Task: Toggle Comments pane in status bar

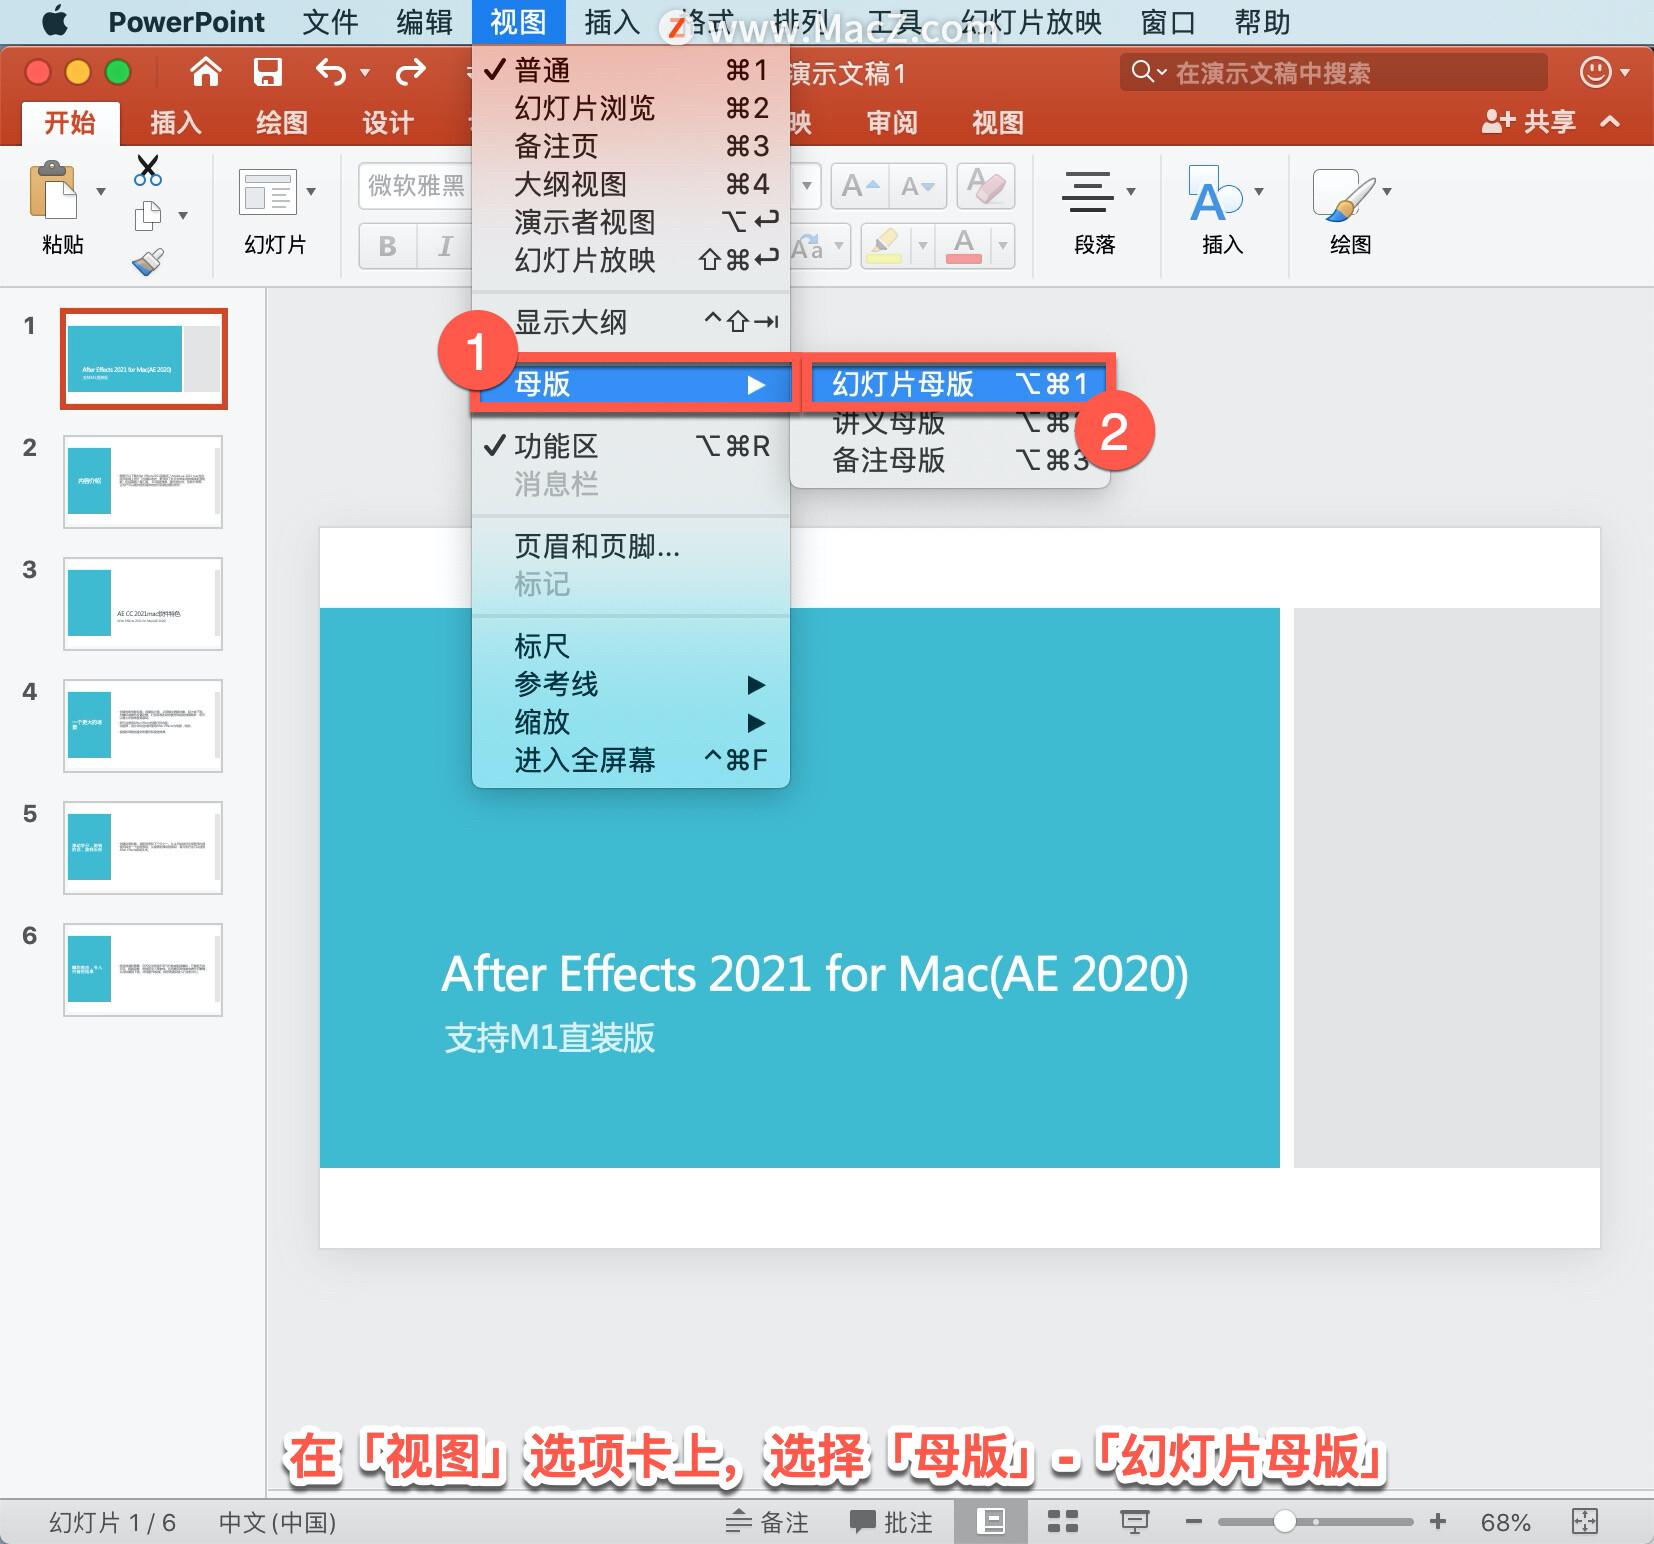Action: click(x=890, y=1522)
